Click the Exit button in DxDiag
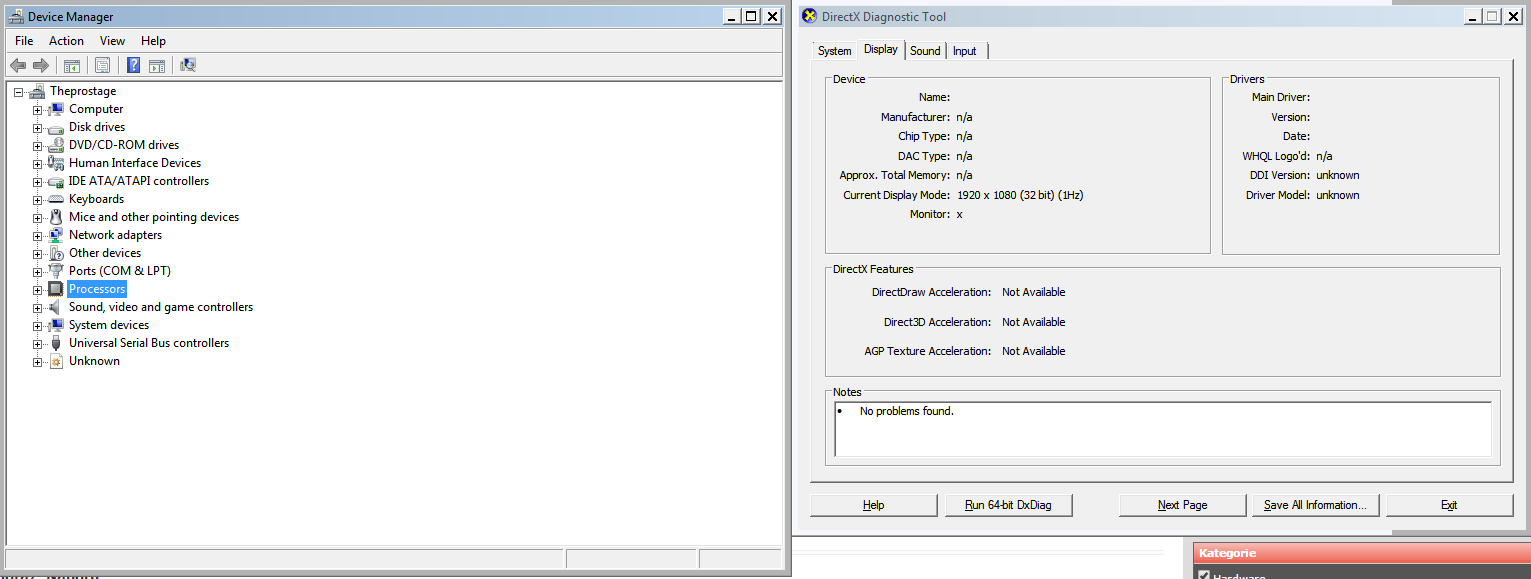 [1449, 505]
